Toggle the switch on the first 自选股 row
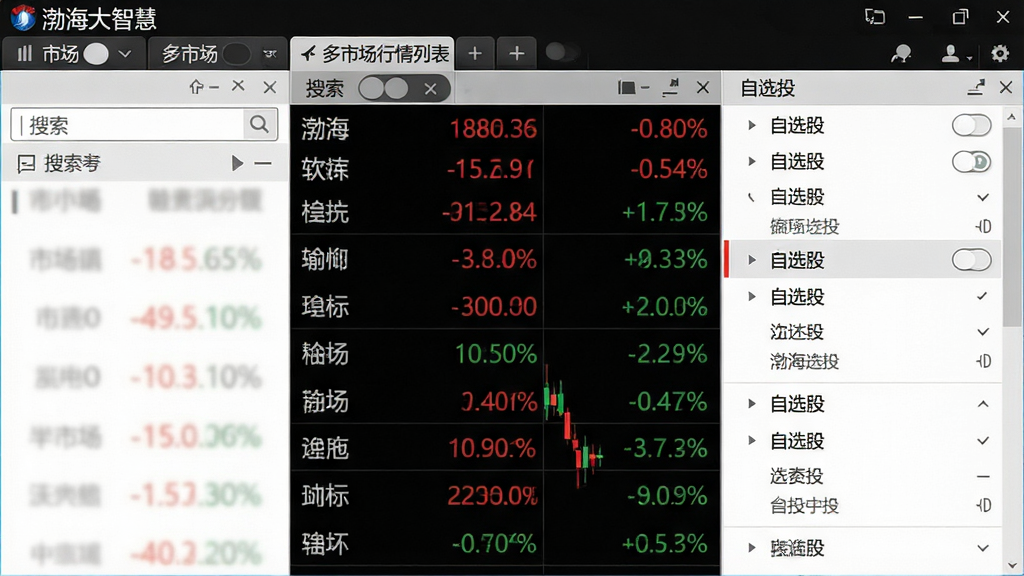The width and height of the screenshot is (1024, 576). tap(972, 125)
